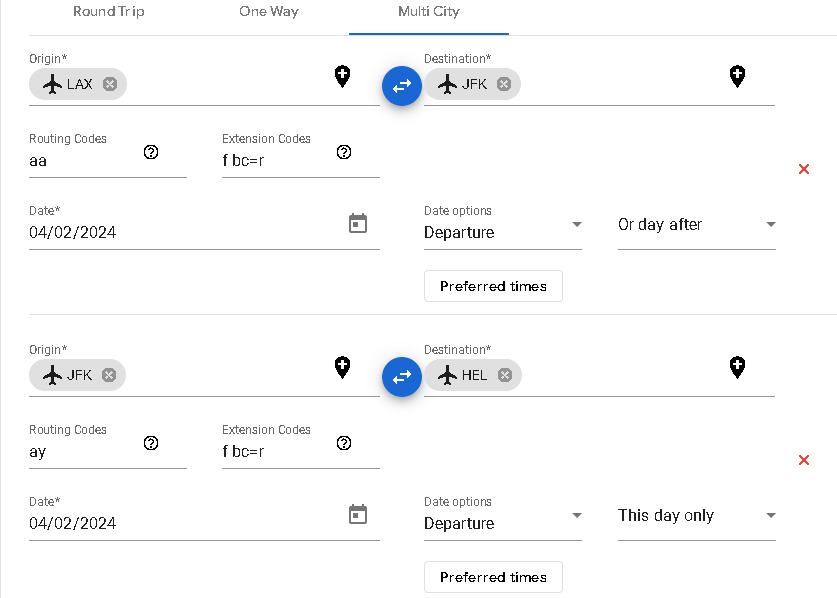Show help for 'aa' routing codes
This screenshot has width=837, height=598.
coord(151,152)
